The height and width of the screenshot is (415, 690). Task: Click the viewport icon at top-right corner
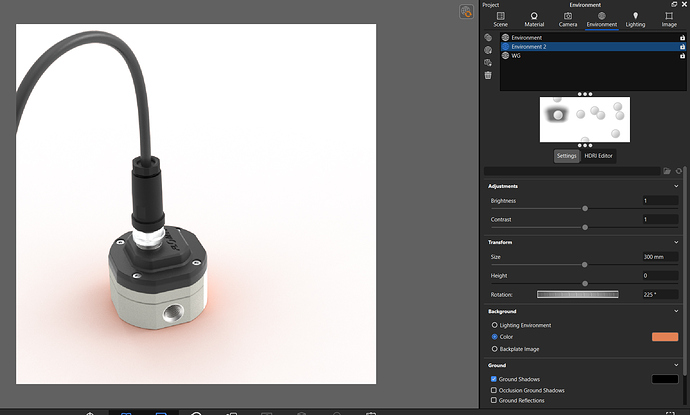(466, 11)
